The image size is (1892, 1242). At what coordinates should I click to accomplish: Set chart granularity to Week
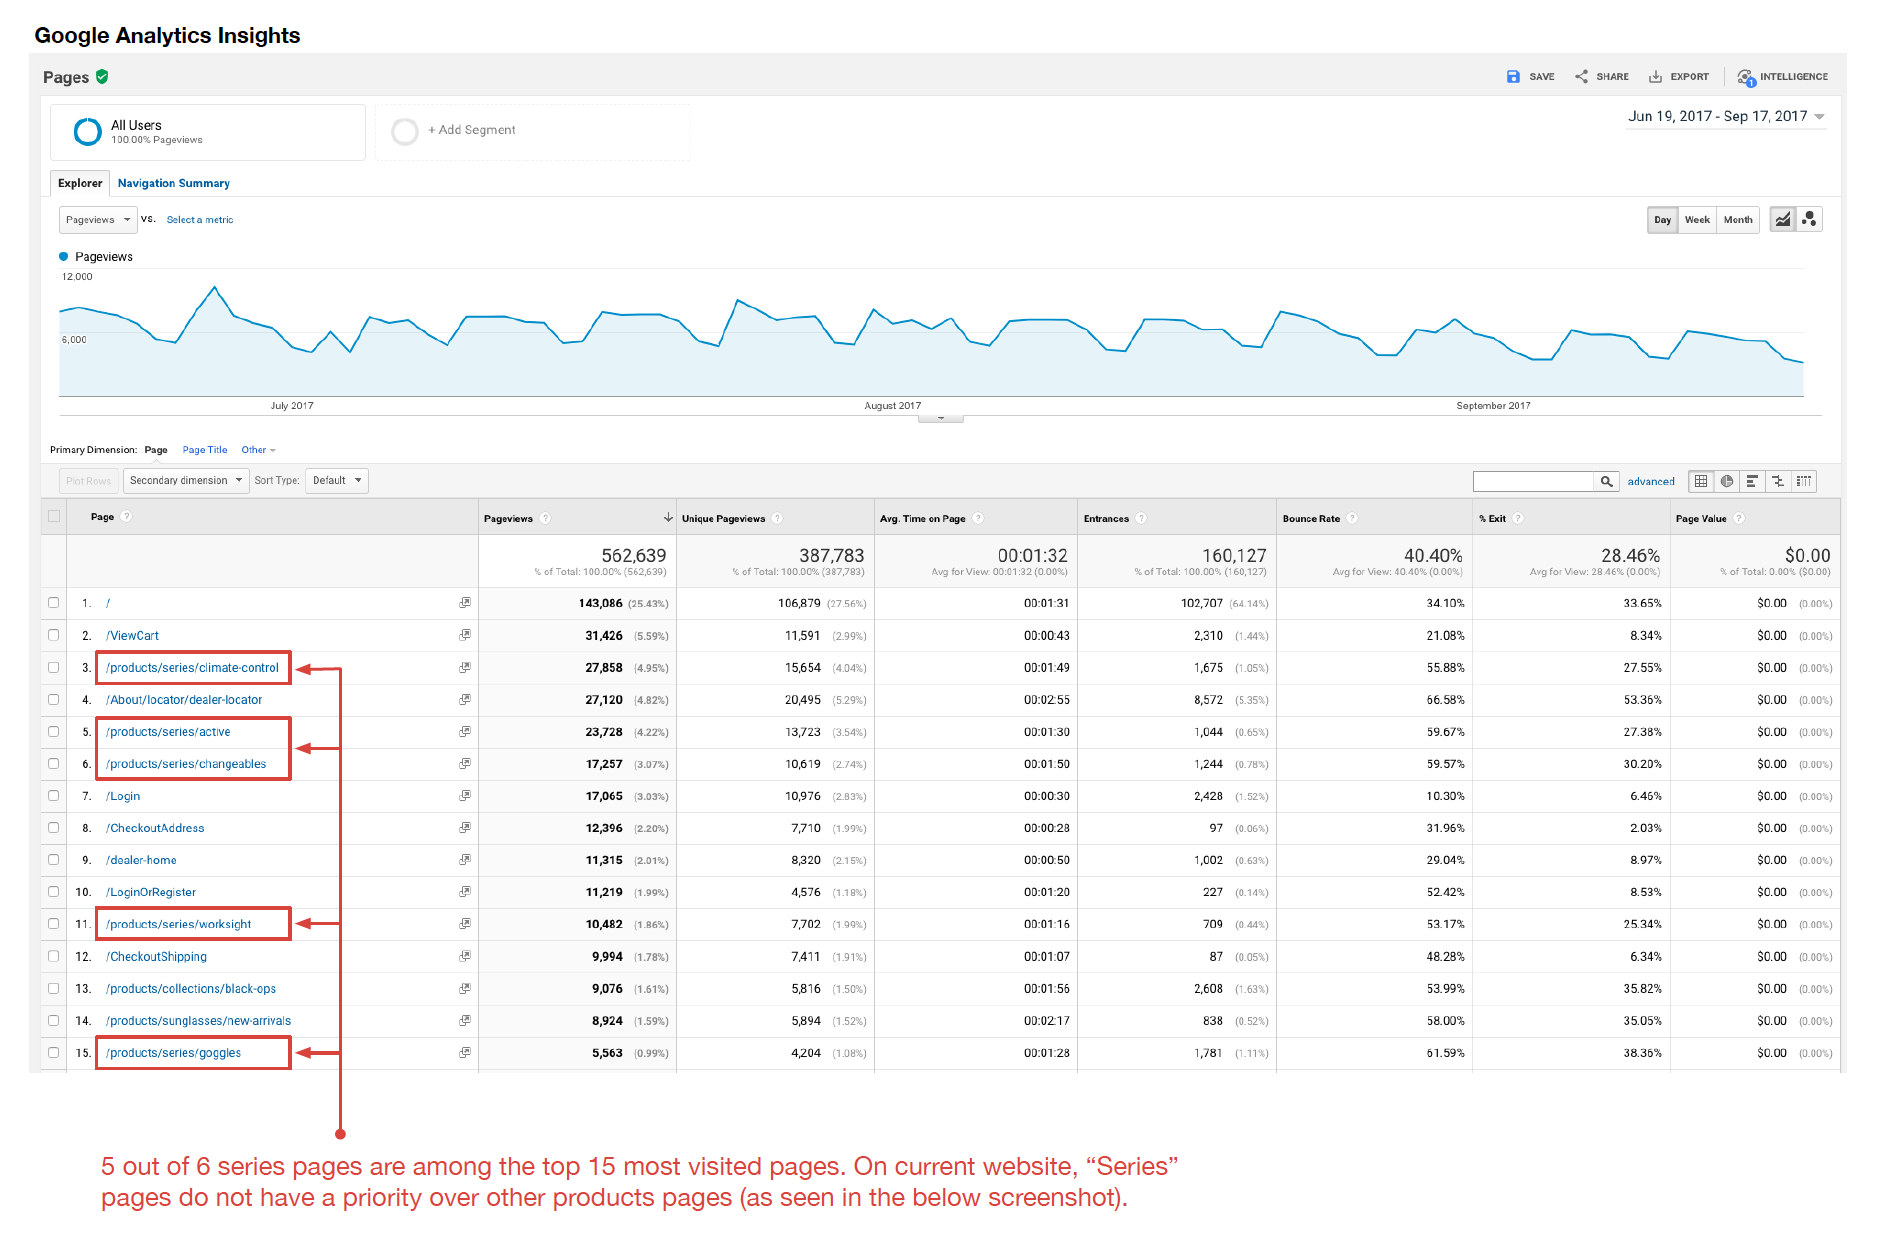click(x=1697, y=220)
